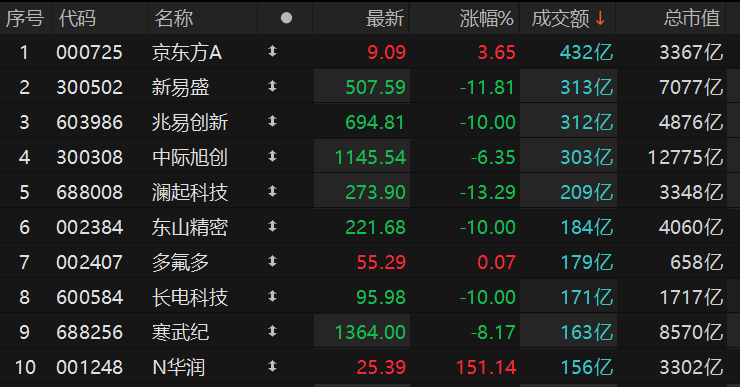Screen dimensions: 740x387
Task: Click change percentage 151.14
Action: click(x=486, y=367)
